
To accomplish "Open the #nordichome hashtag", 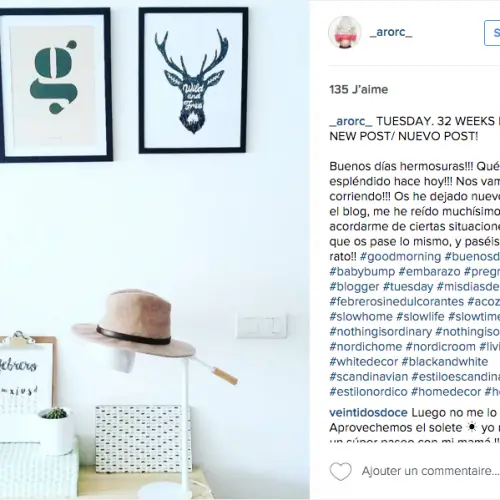I will (x=366, y=346).
